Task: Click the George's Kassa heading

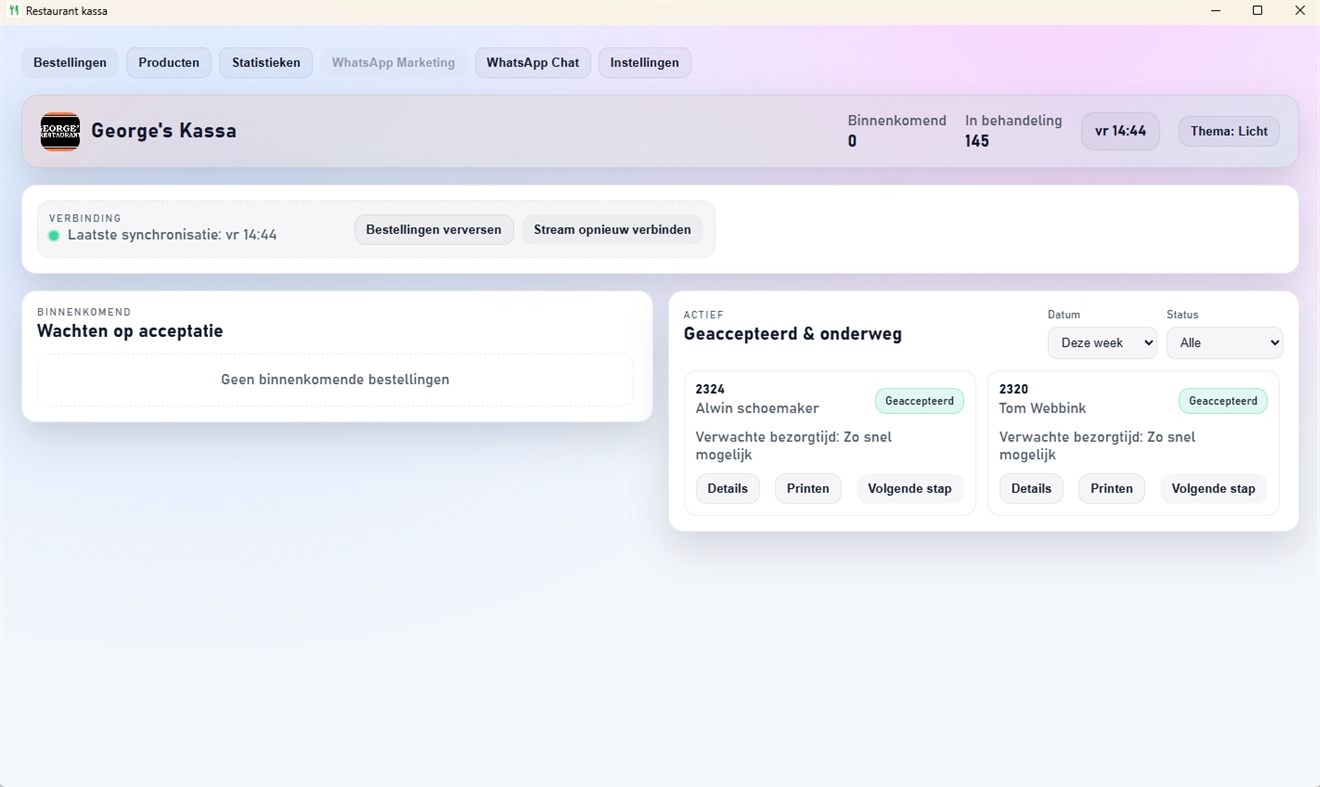Action: click(x=164, y=130)
